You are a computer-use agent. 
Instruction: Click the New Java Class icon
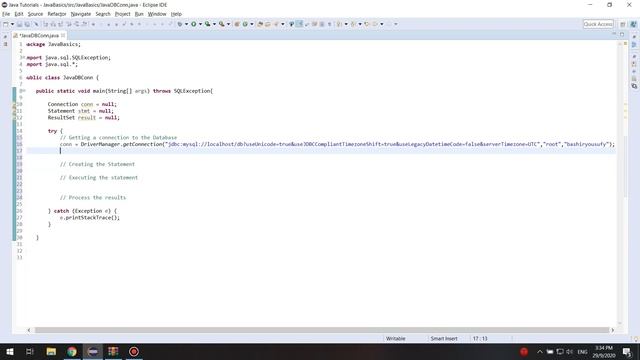(245, 24)
